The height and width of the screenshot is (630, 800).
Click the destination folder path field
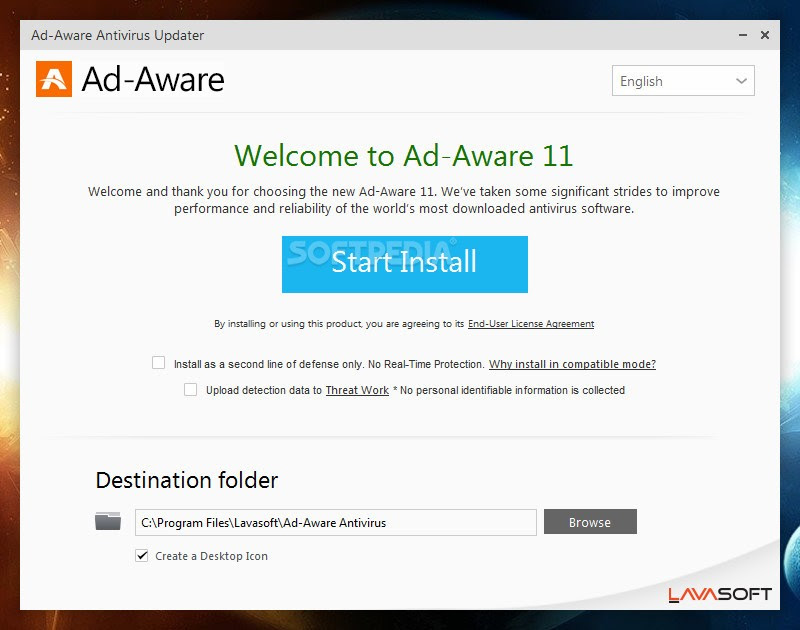336,522
